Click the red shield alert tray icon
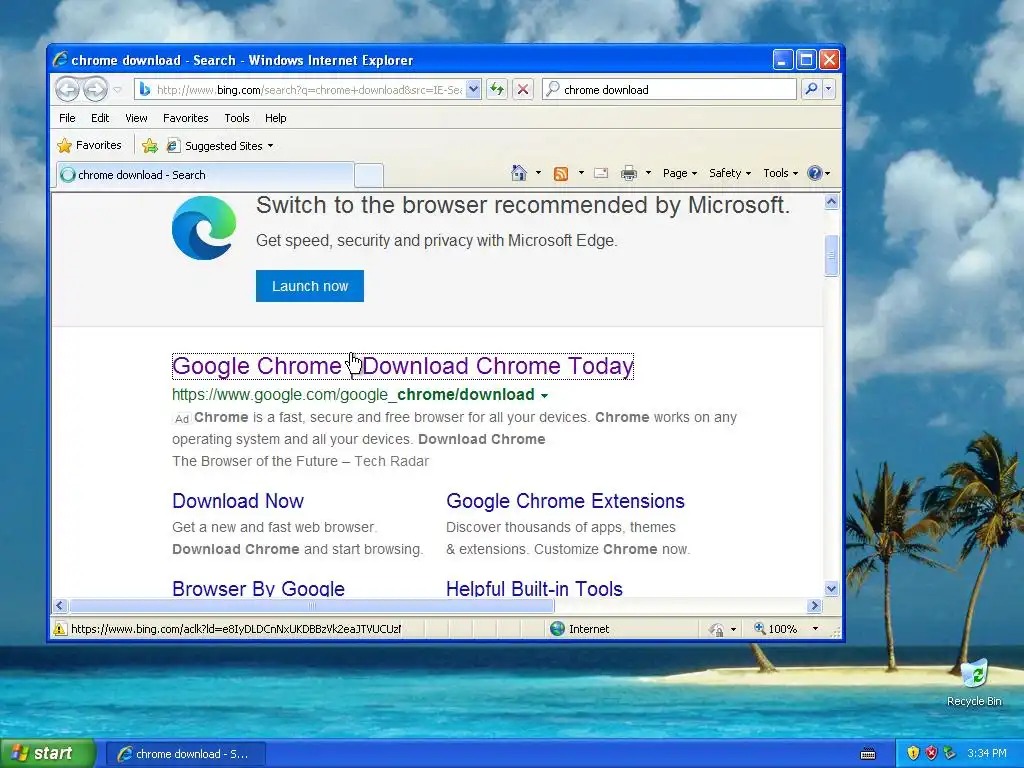 click(x=931, y=753)
